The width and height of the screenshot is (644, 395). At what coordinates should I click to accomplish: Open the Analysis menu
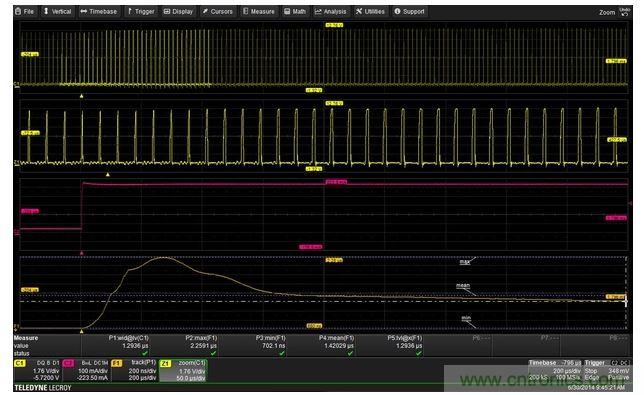point(331,11)
